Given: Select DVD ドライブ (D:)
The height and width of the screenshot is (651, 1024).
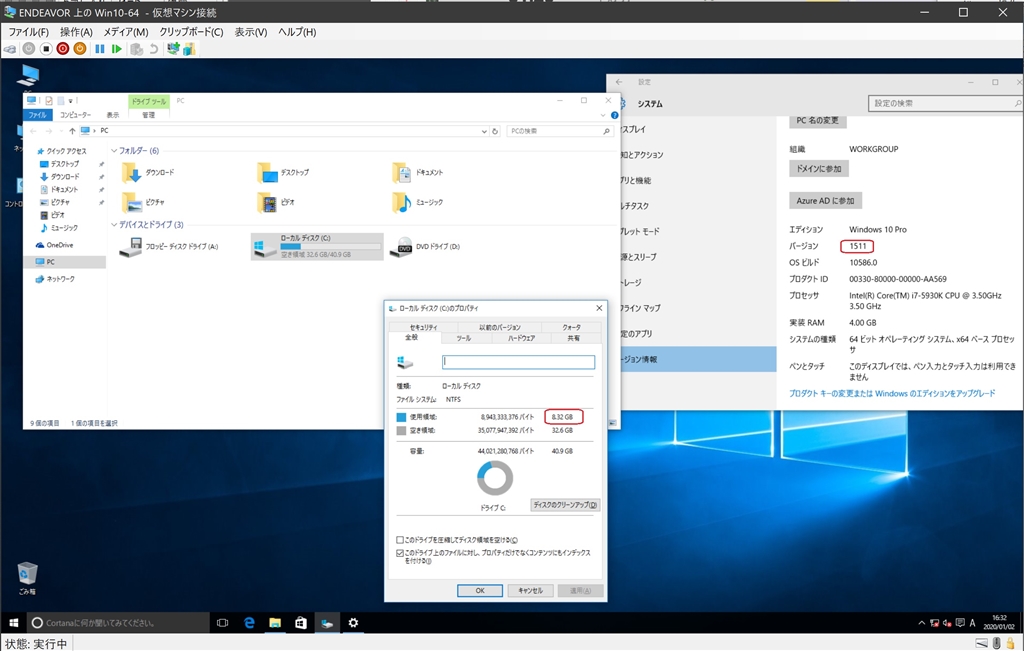Looking at the screenshot, I should tap(425, 247).
